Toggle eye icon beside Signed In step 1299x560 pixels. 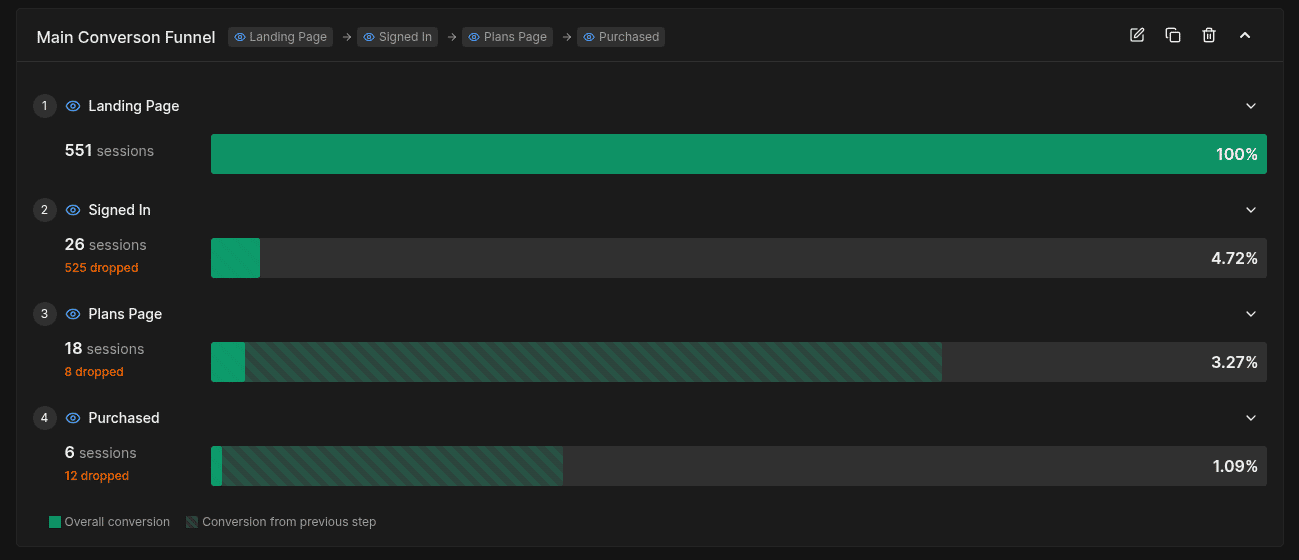click(x=73, y=210)
